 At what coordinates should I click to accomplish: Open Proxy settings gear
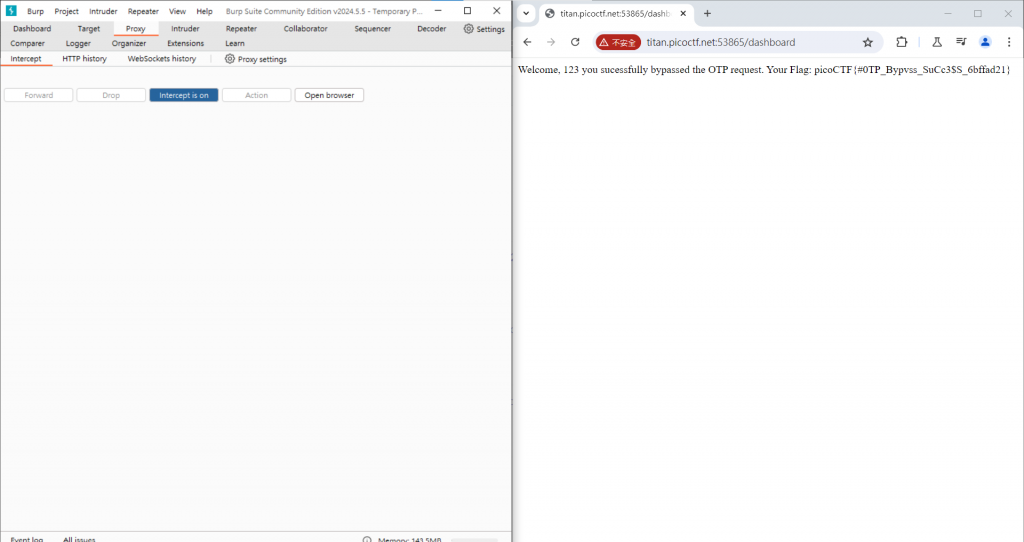coord(255,59)
